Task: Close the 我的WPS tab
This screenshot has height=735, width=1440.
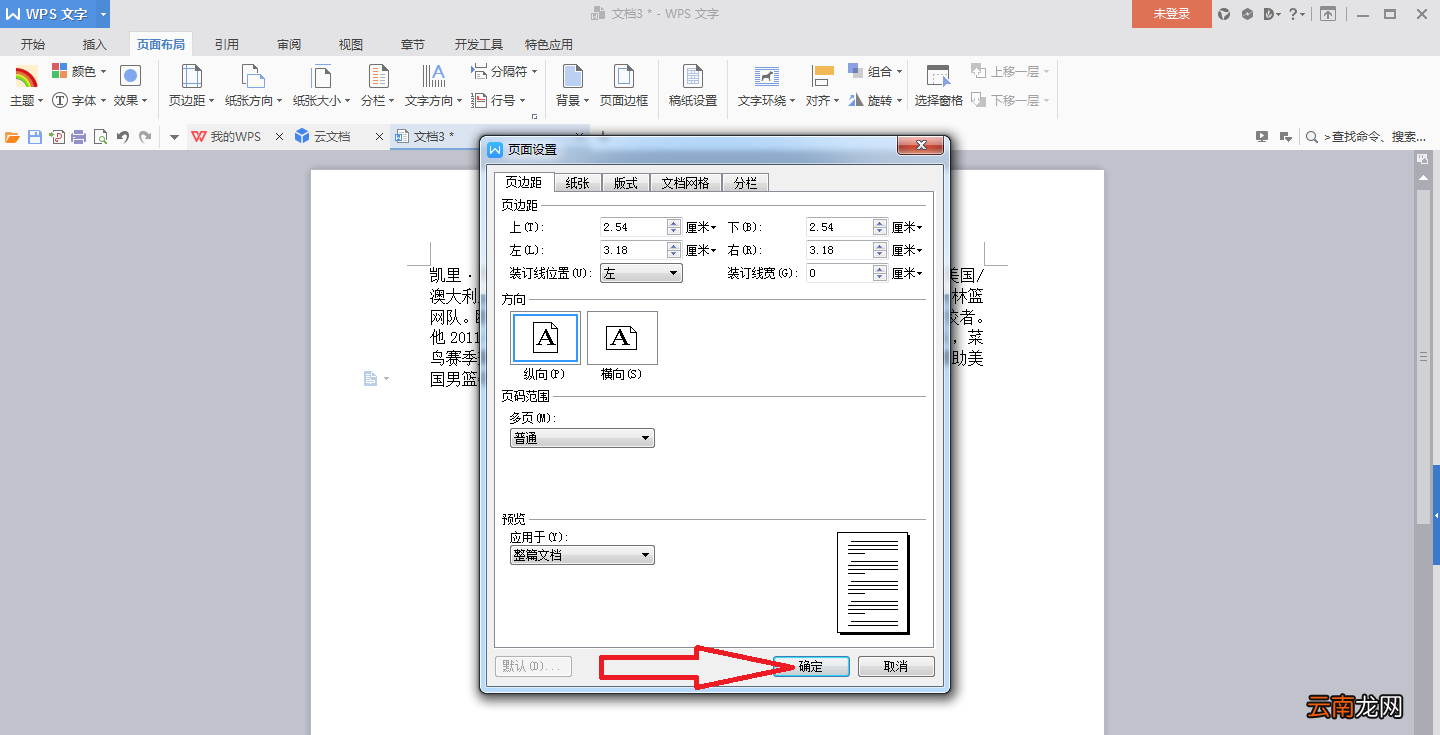Action: coord(279,137)
